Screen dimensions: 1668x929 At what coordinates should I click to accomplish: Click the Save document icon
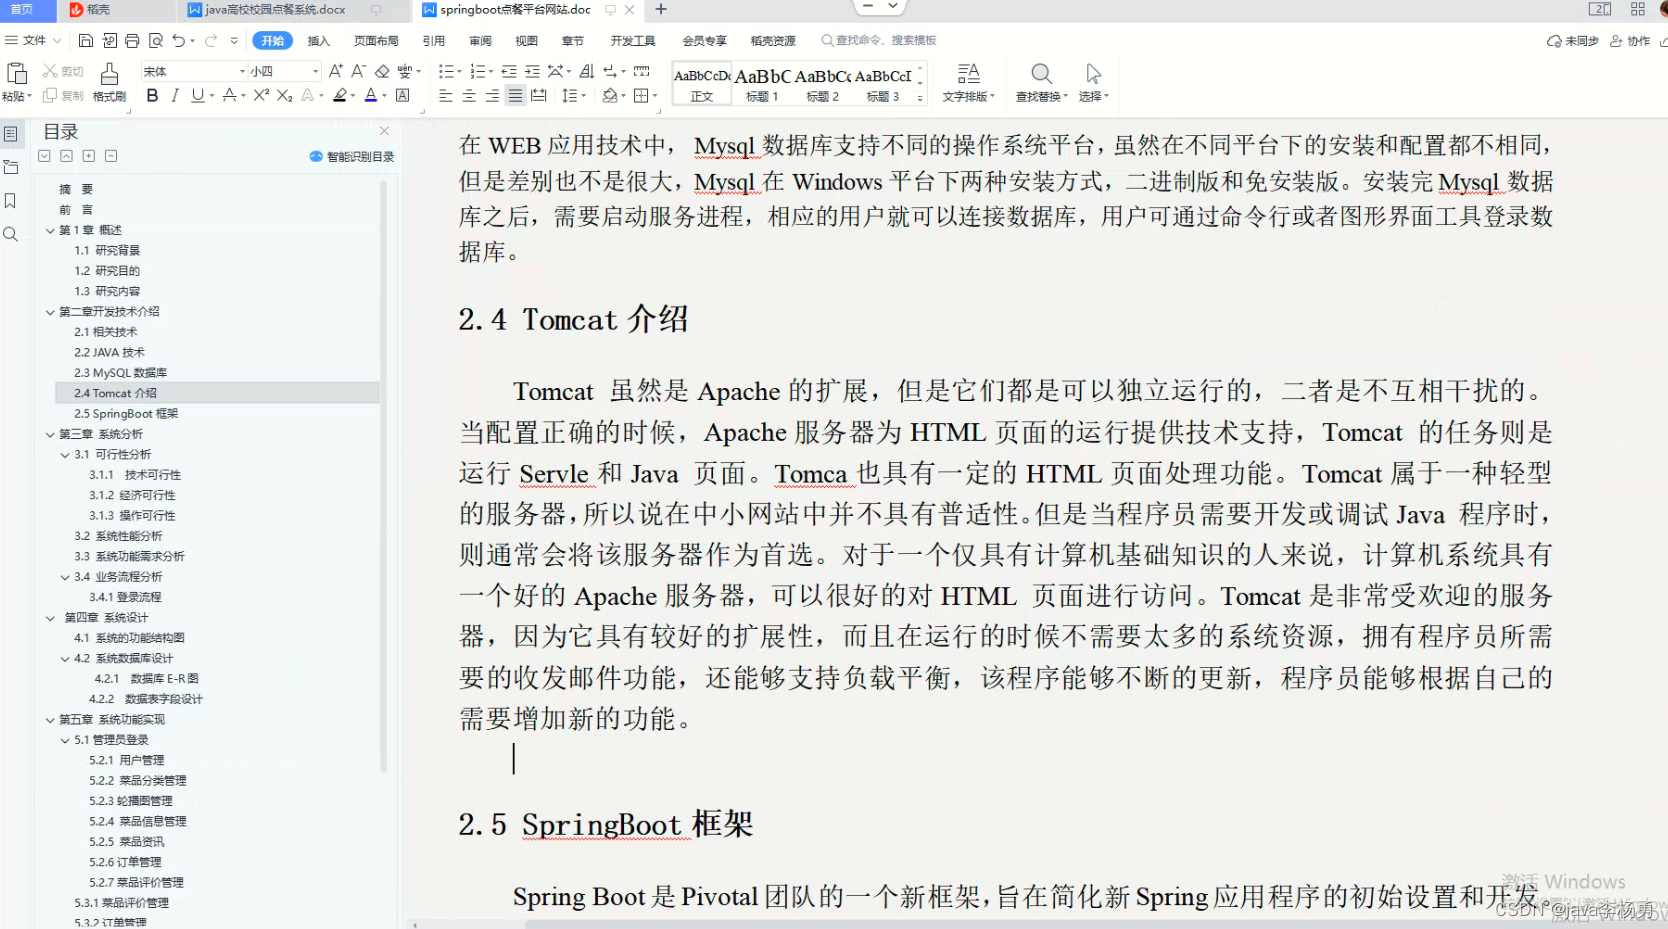[86, 40]
